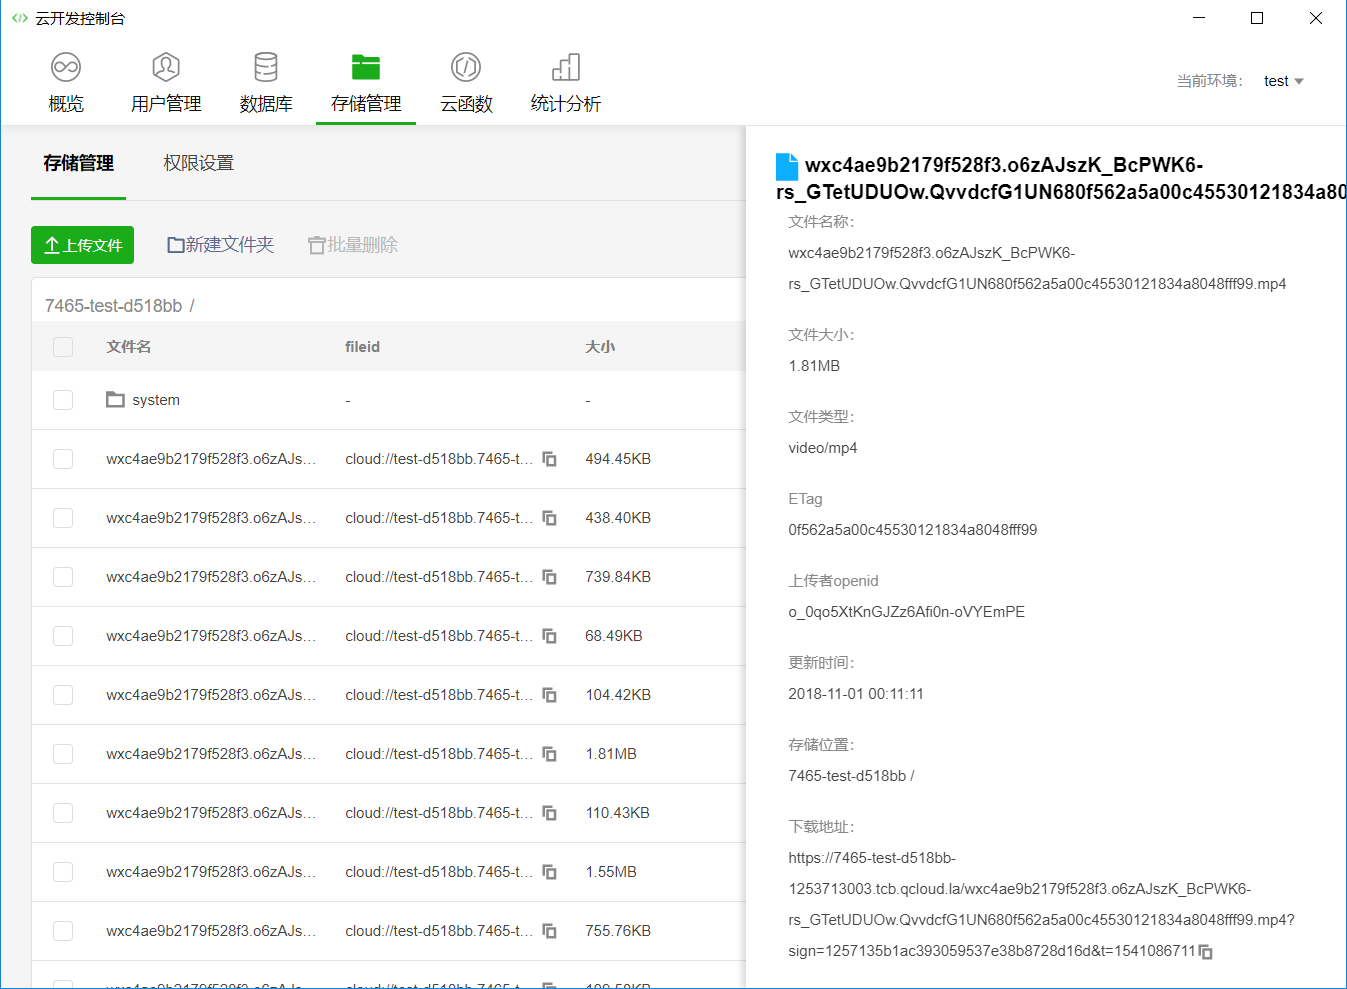Copy fileid of the 739.84KB file
This screenshot has height=989, width=1347.
coord(549,577)
